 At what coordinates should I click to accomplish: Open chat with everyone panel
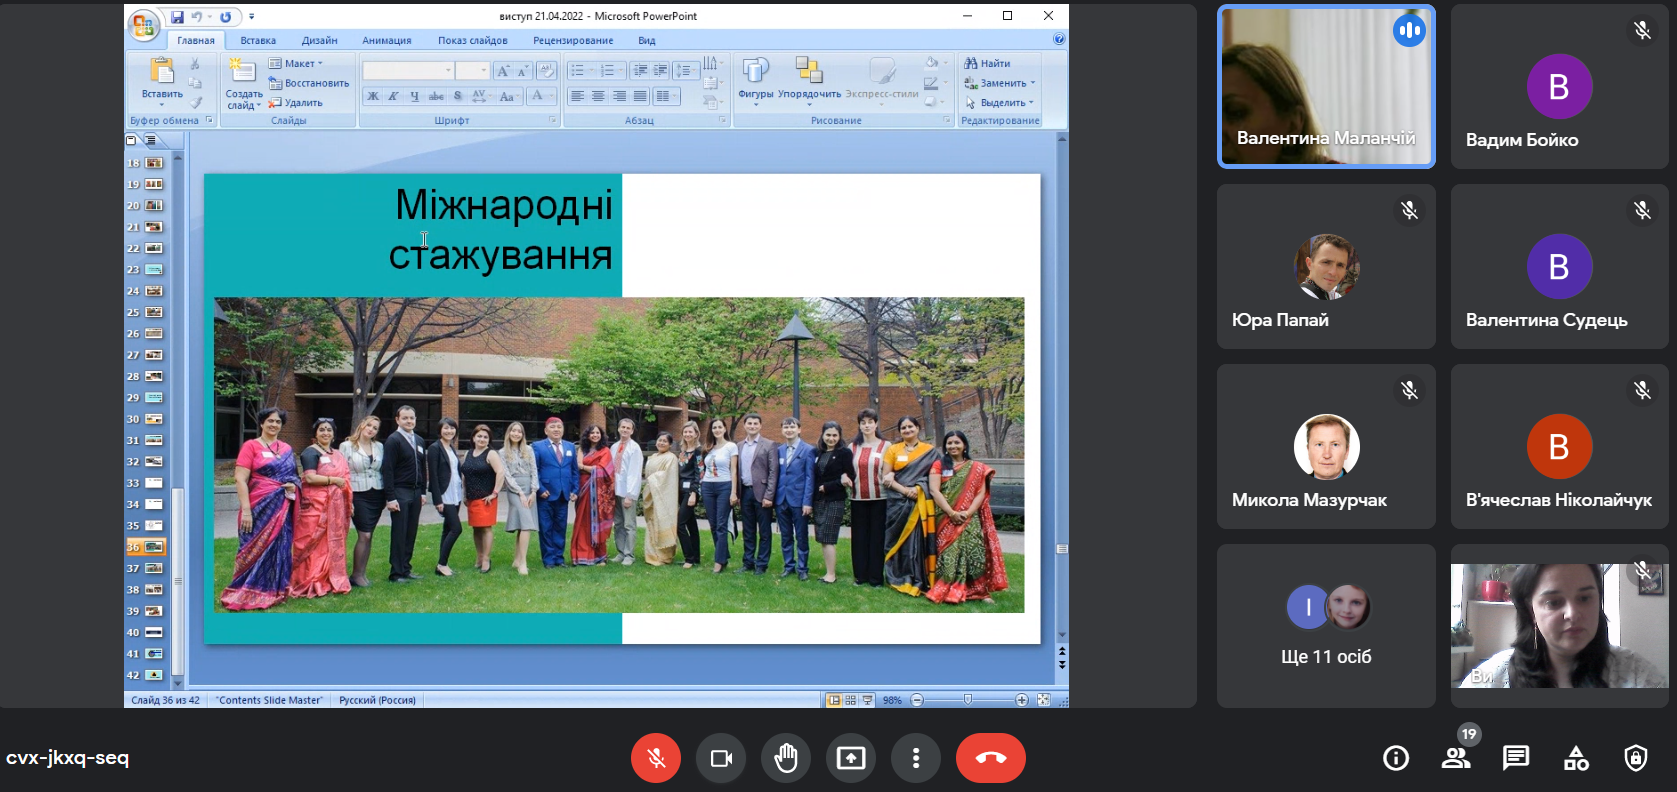coord(1516,758)
